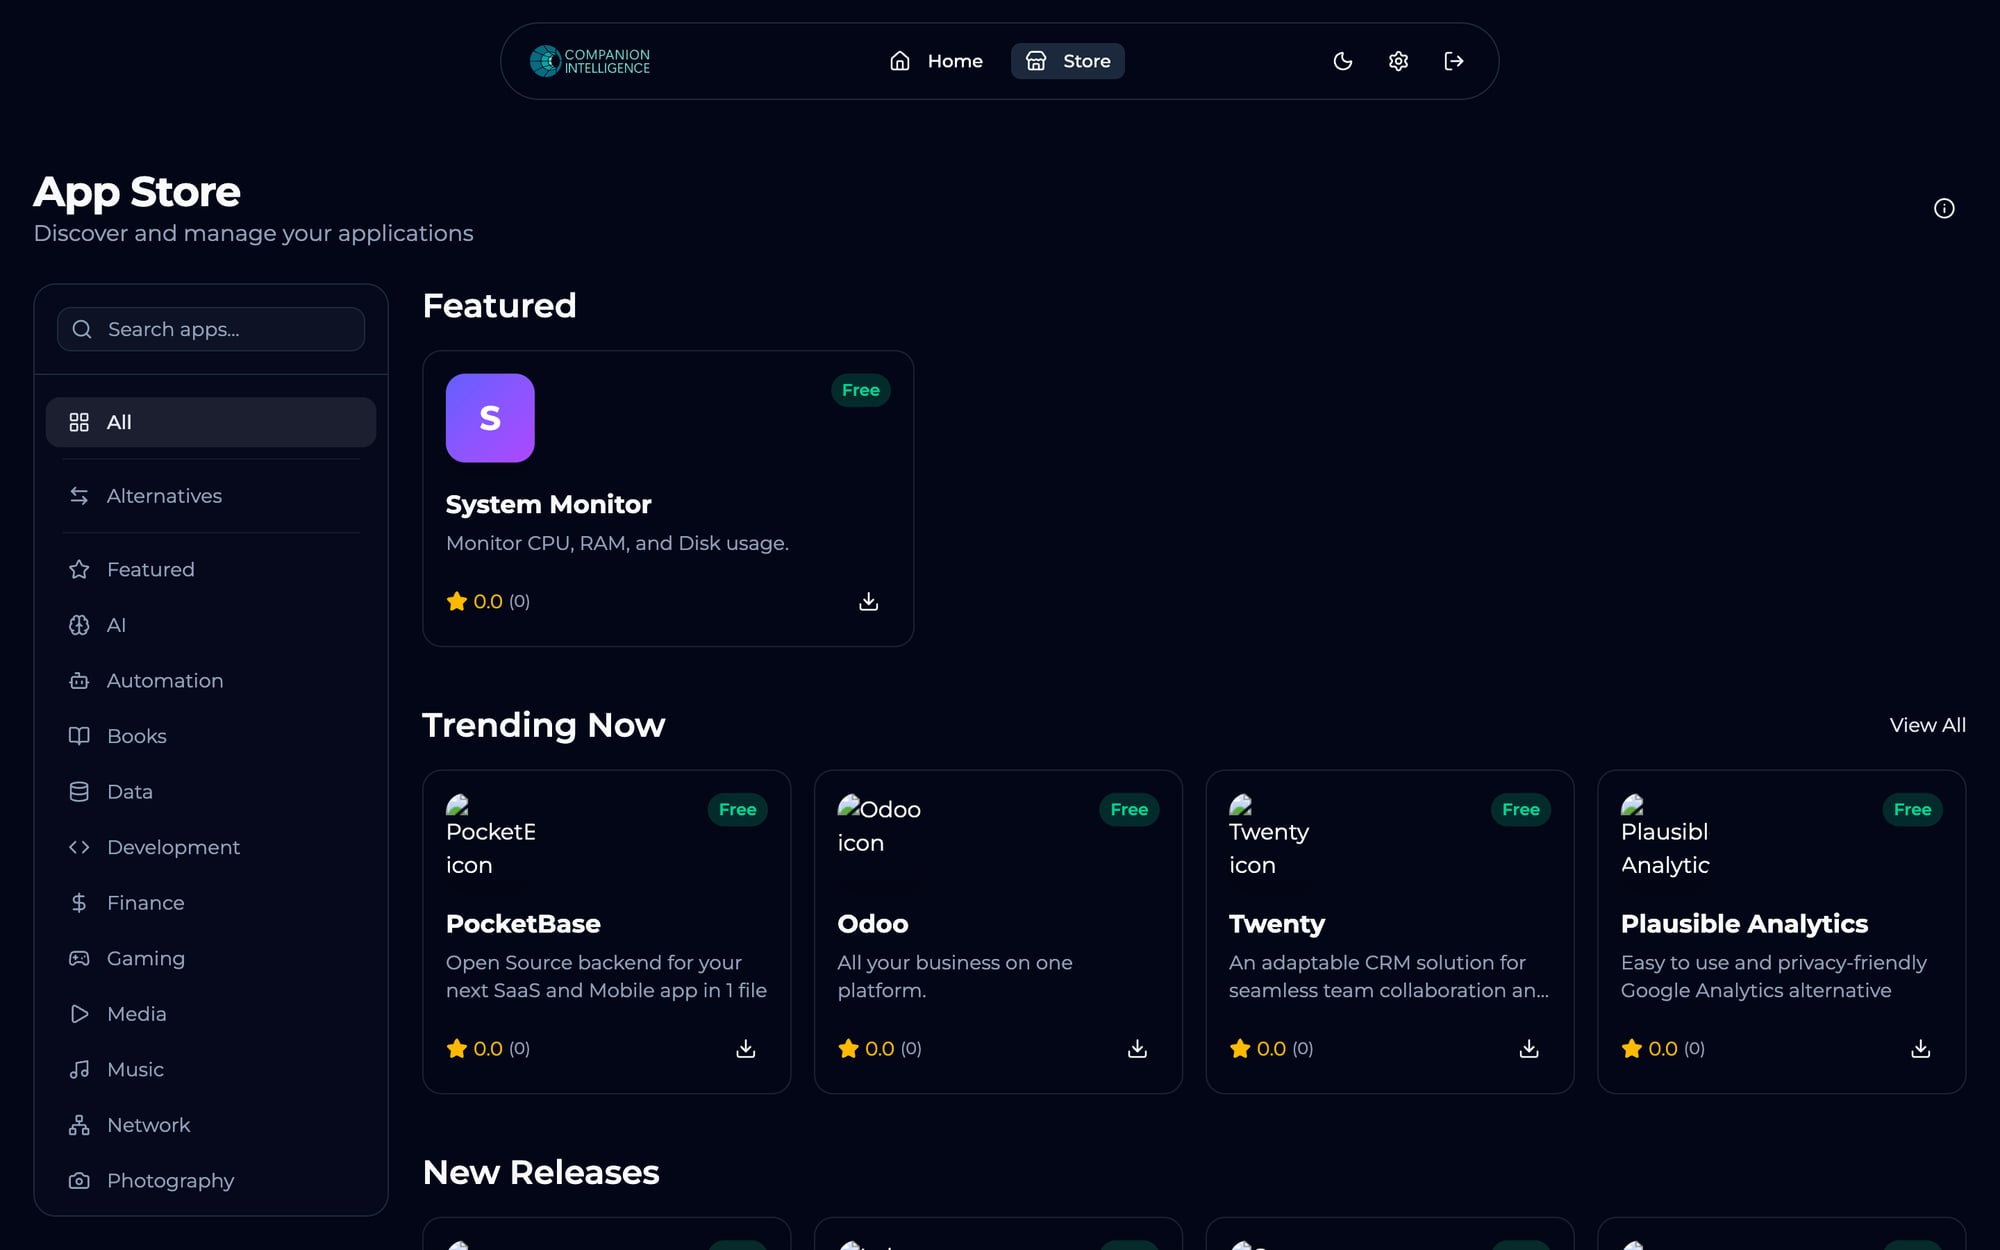The width and height of the screenshot is (2000, 1250).
Task: Select the Gaming category in the sidebar
Action: click(145, 958)
